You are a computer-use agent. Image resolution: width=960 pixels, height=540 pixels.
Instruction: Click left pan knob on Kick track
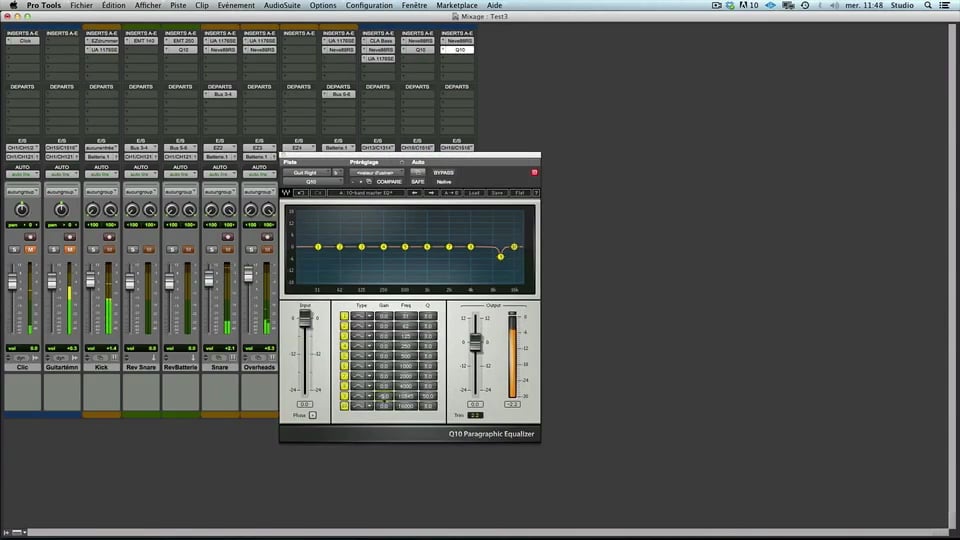93,211
